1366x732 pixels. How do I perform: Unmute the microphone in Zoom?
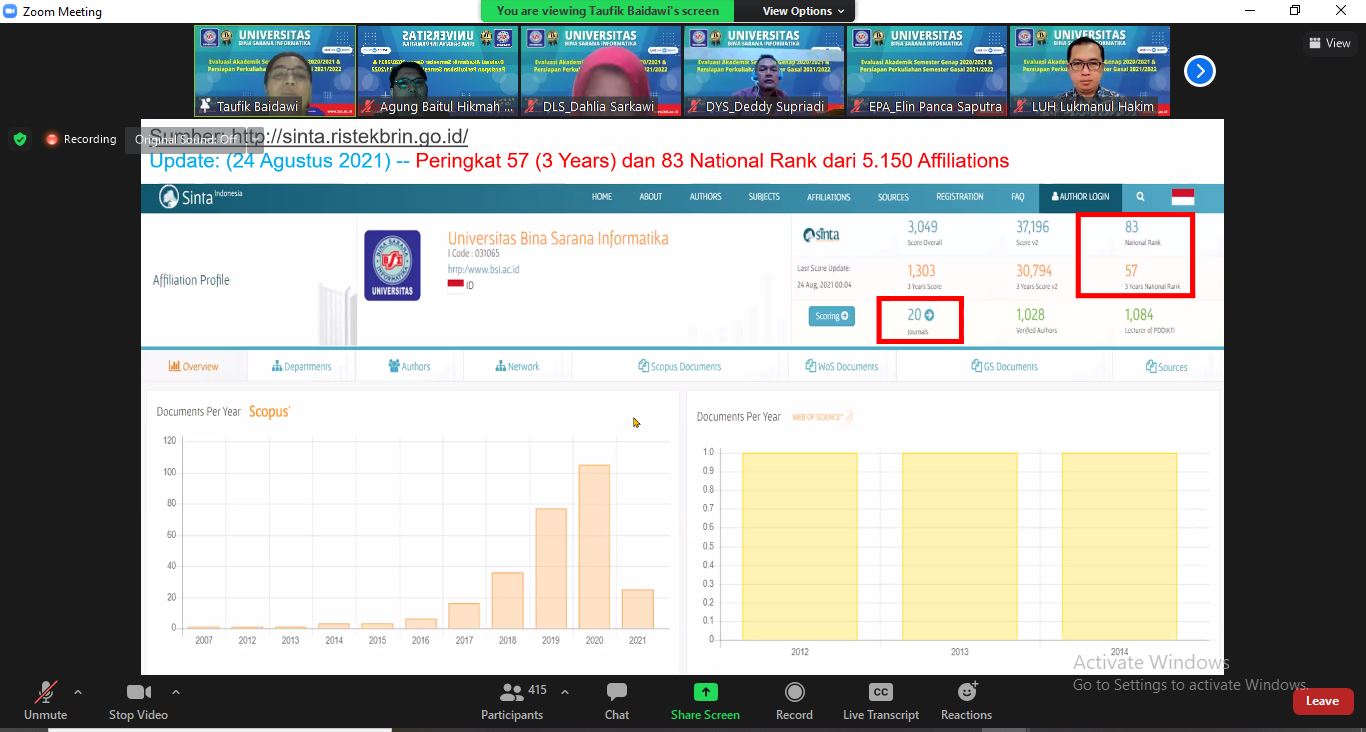[45, 700]
